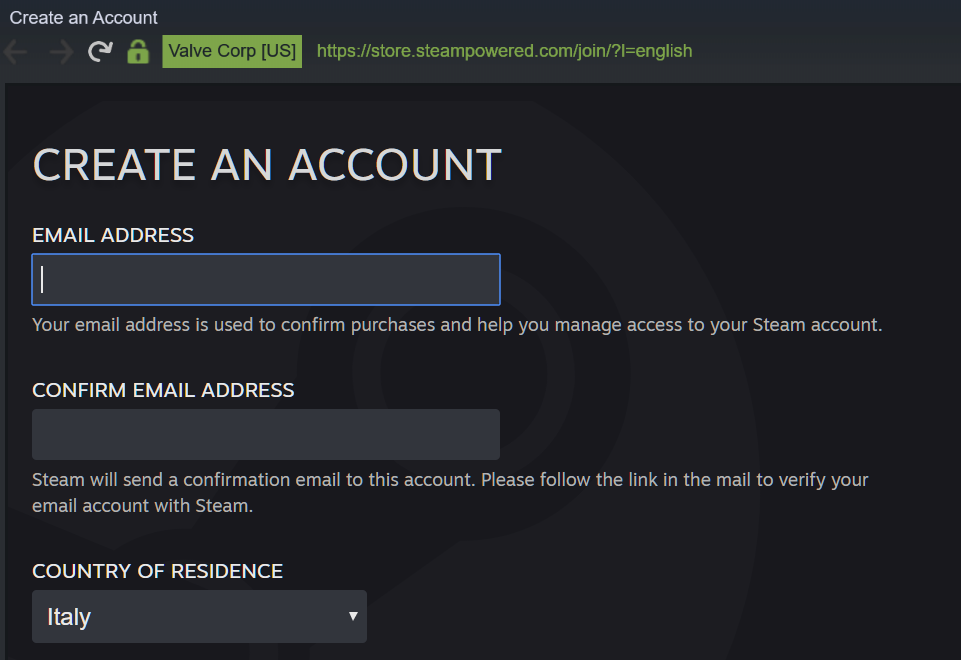The height and width of the screenshot is (660, 961).
Task: Select the store.steampowered.com URL address
Action: coord(504,51)
